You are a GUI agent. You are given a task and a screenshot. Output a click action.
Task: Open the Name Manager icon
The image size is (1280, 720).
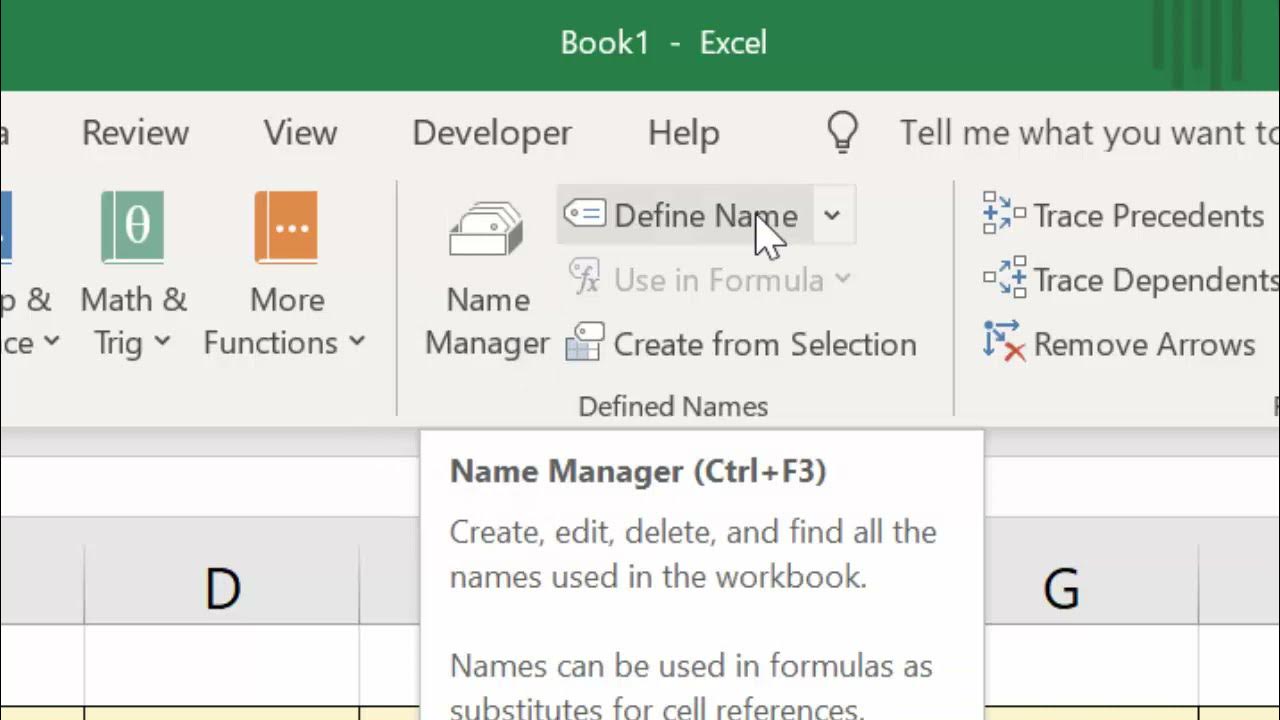486,229
